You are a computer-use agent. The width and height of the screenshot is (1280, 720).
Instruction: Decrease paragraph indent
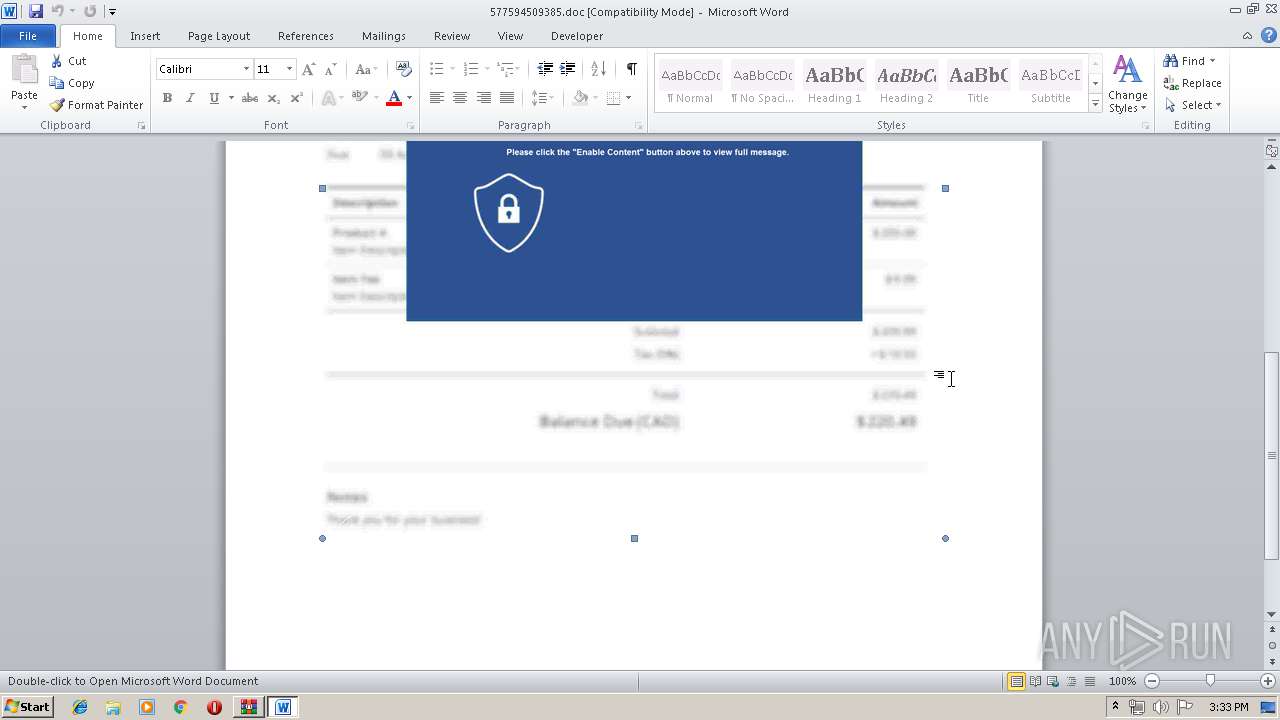pos(545,69)
